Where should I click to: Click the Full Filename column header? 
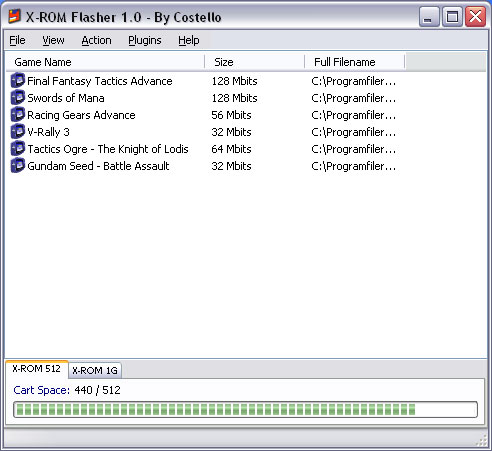[x=355, y=62]
